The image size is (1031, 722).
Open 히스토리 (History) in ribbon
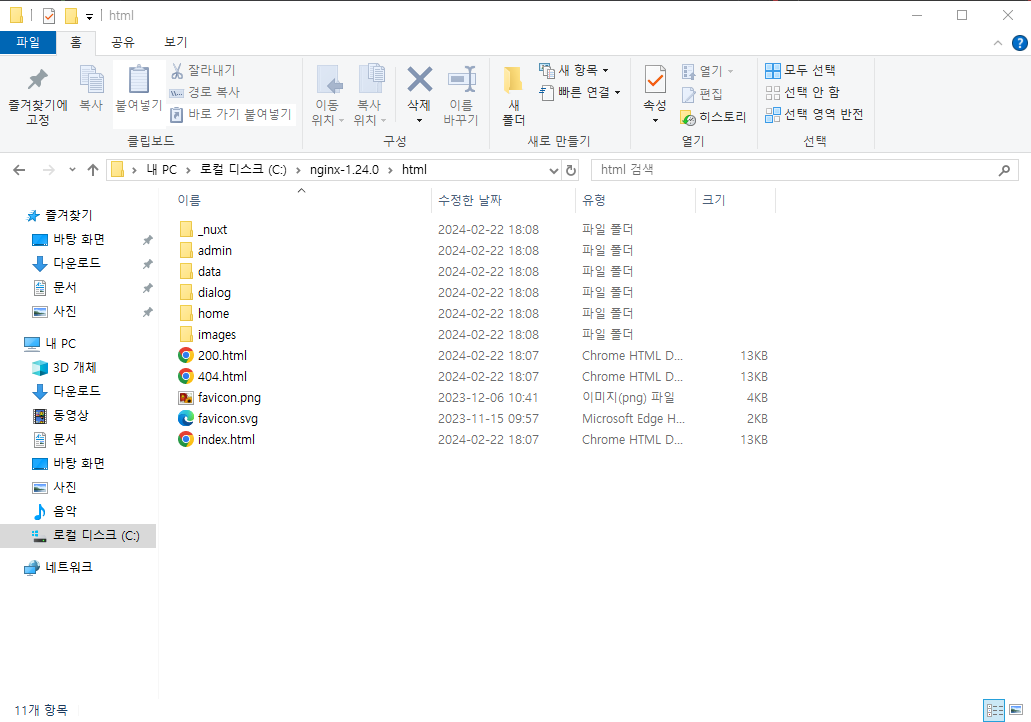tap(713, 117)
